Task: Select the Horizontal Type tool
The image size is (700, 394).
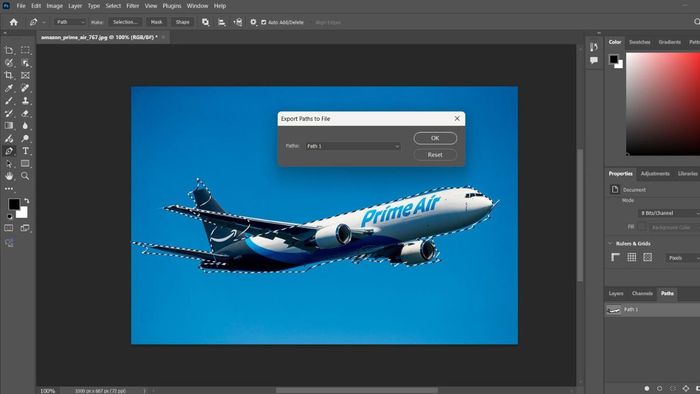Action: pos(25,151)
